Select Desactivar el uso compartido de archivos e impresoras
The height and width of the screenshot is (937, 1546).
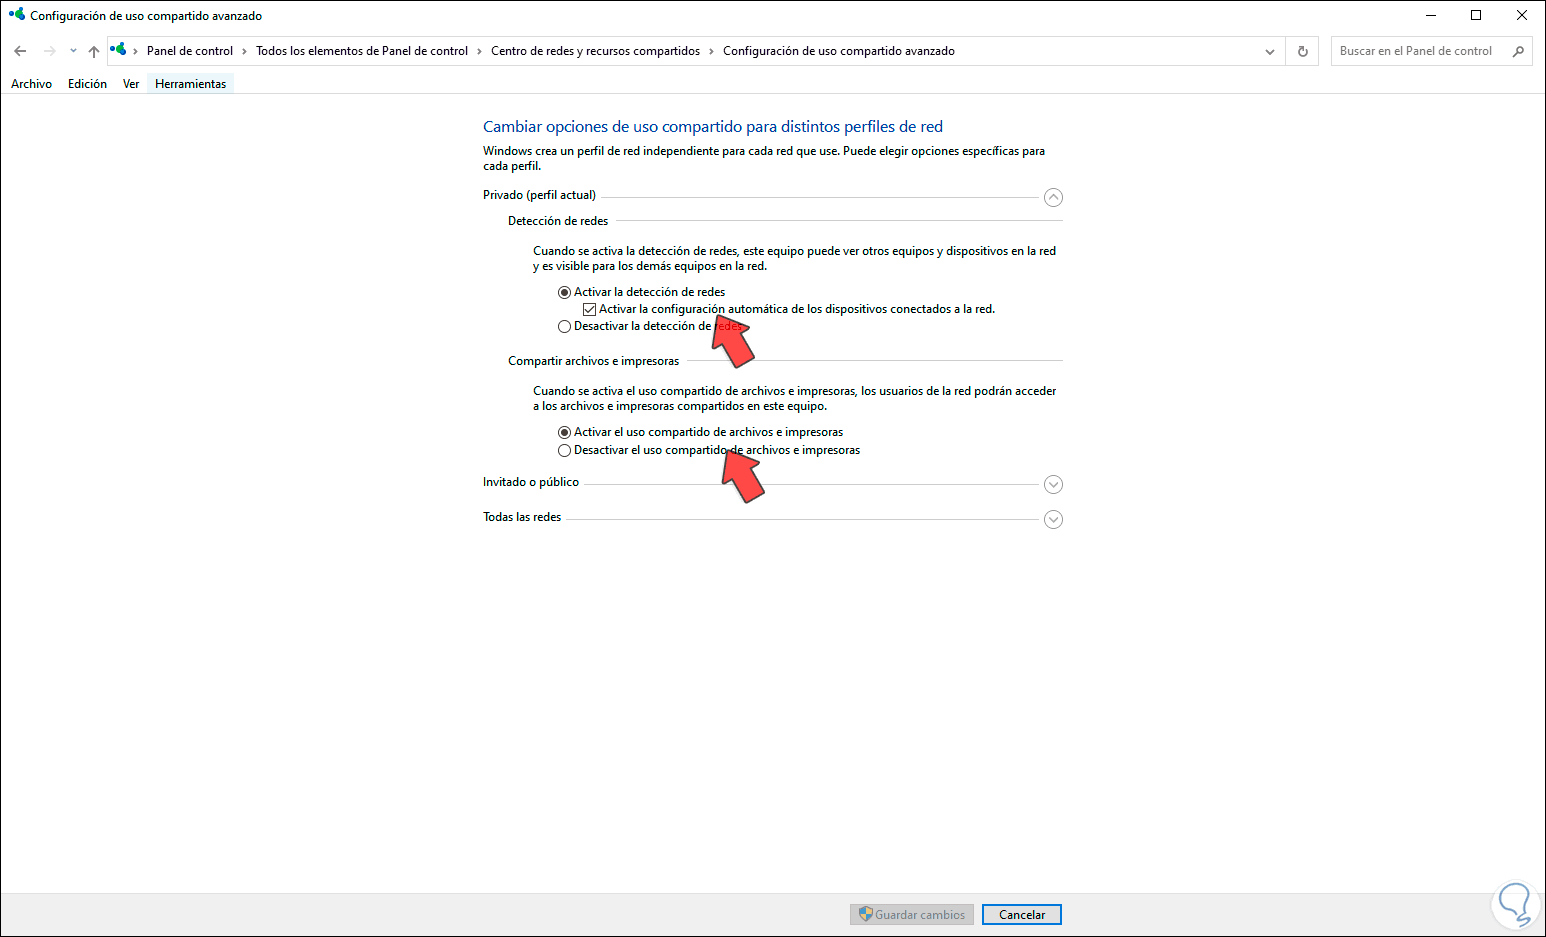pos(565,450)
